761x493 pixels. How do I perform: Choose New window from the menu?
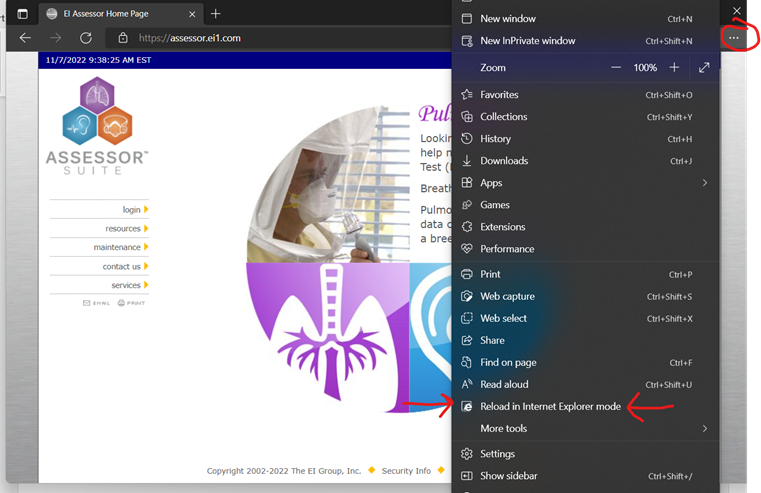[585, 18]
